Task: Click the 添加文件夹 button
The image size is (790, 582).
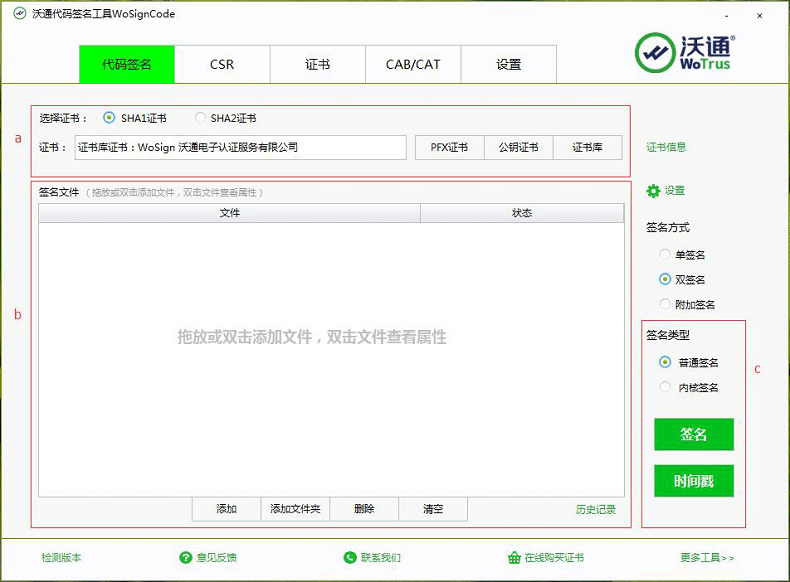Action: 295,509
